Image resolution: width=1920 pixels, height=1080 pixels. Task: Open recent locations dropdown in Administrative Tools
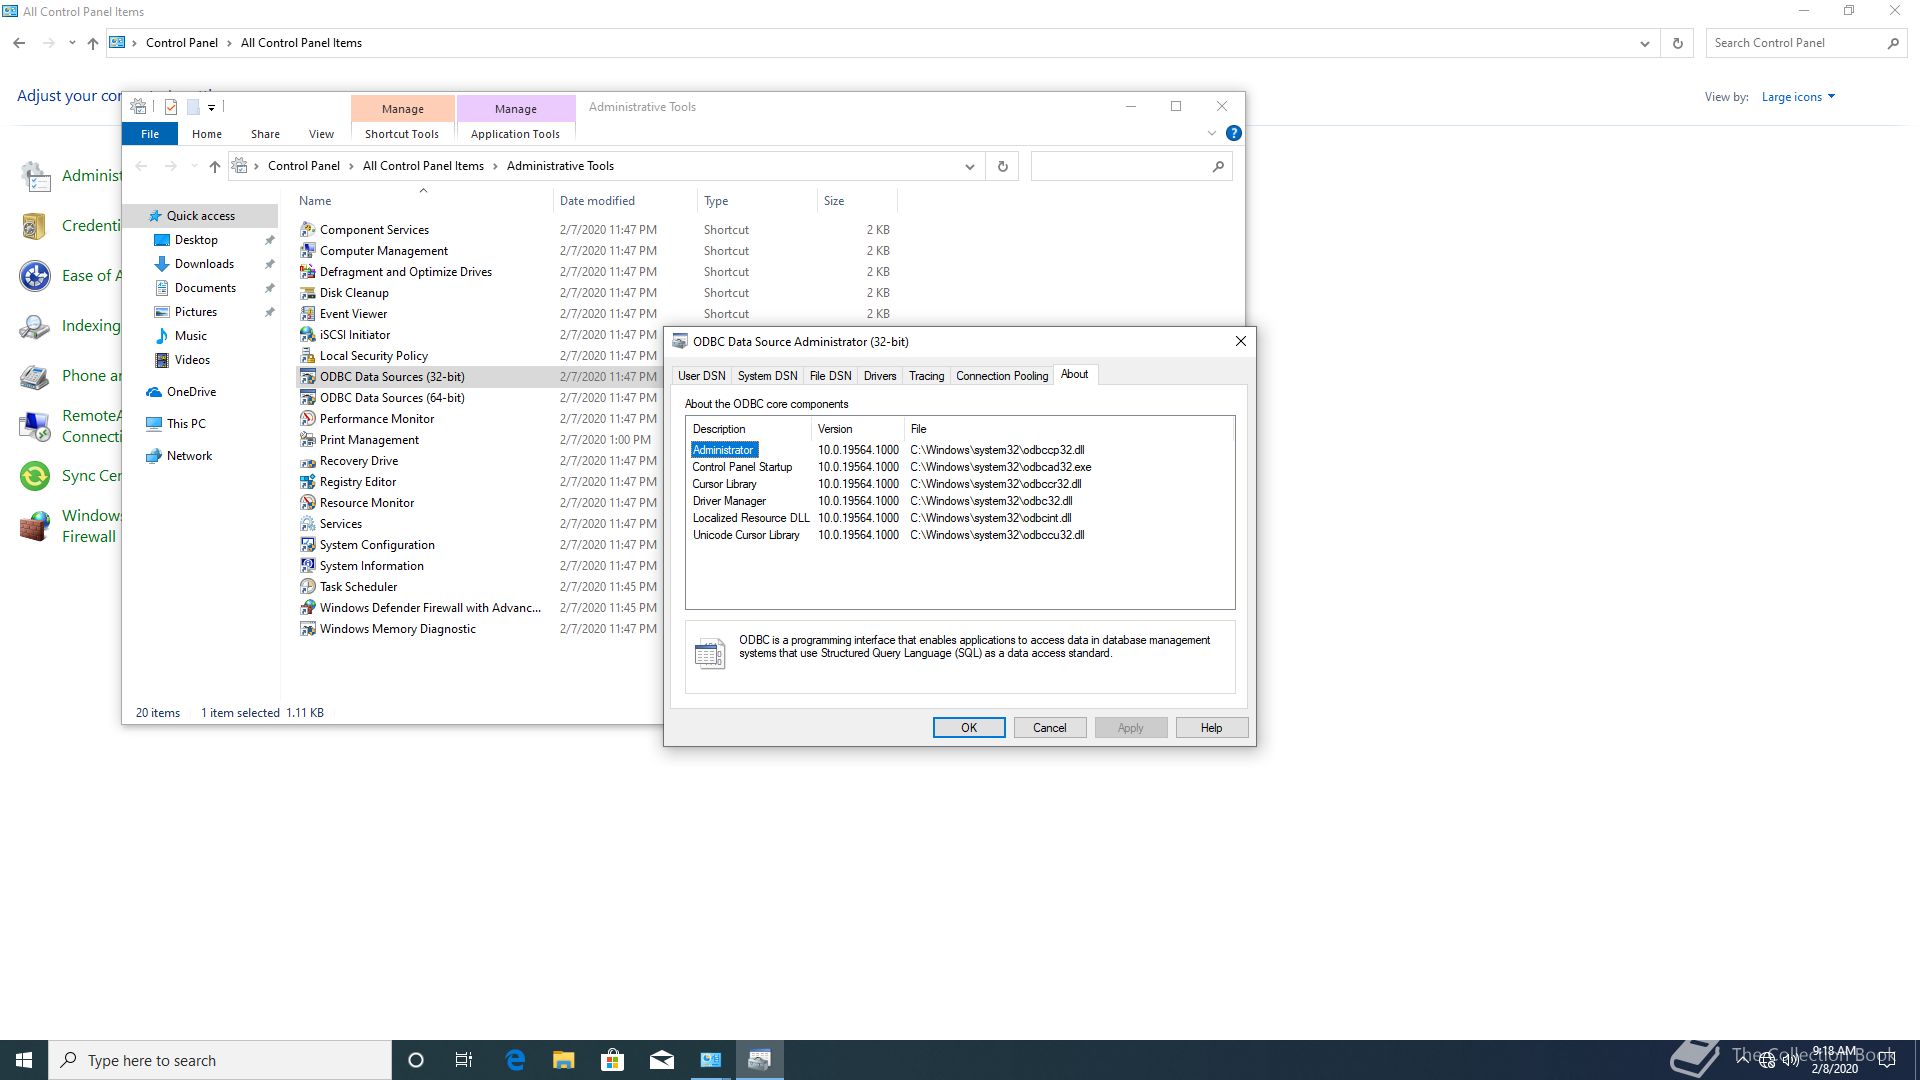point(194,166)
